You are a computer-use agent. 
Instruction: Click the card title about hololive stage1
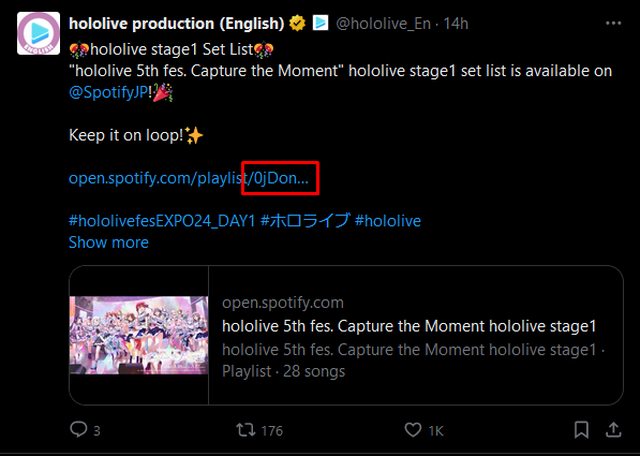click(x=408, y=326)
